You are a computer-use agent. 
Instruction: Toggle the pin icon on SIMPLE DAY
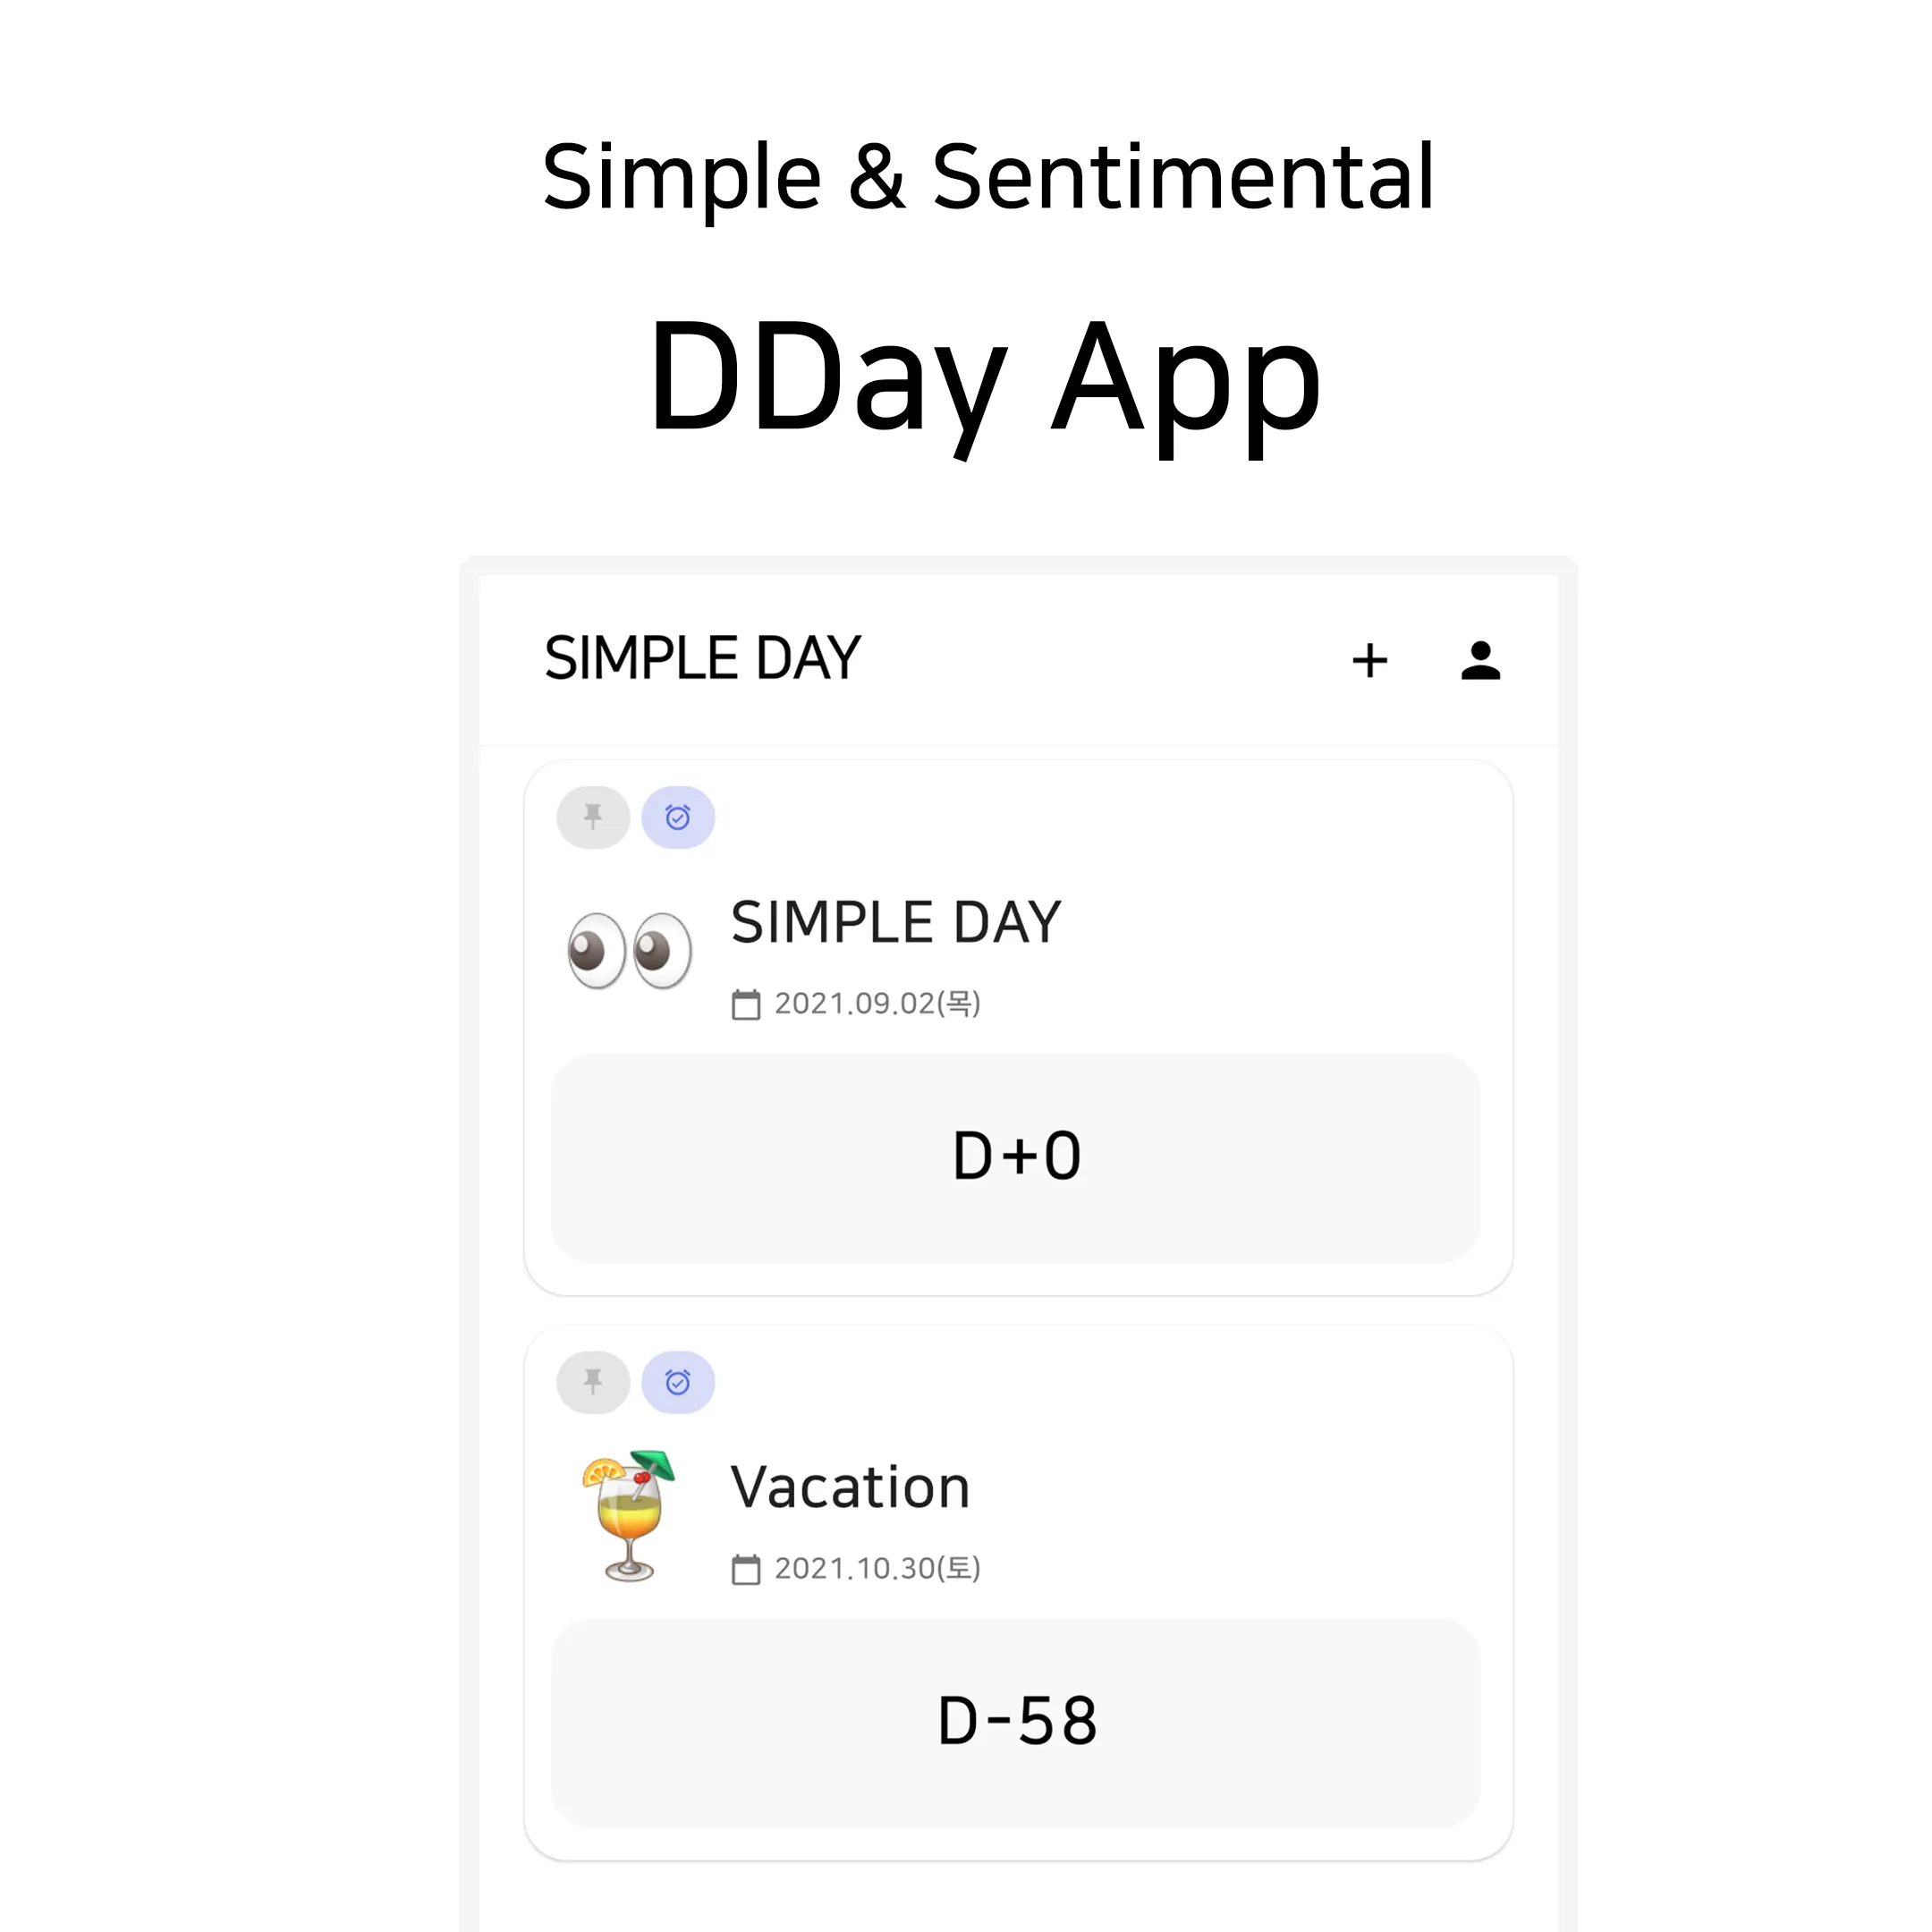pyautogui.click(x=593, y=818)
